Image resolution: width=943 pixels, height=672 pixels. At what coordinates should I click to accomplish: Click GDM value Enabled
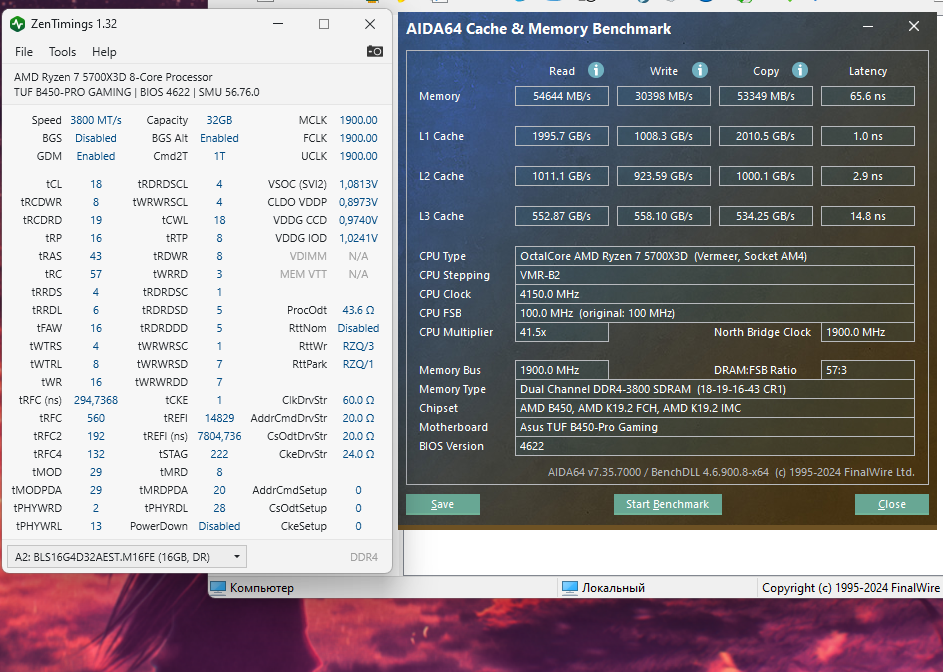tap(96, 156)
